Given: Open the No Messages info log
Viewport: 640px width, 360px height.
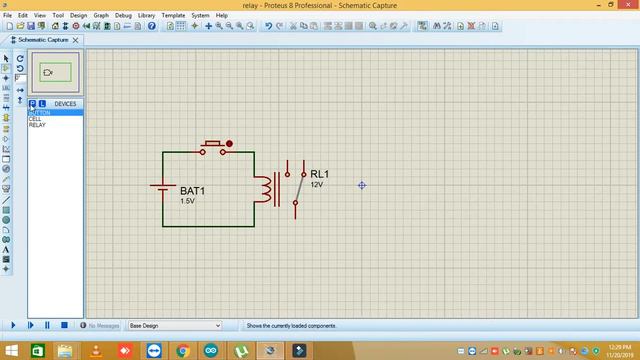Looking at the screenshot, I should click(100, 326).
